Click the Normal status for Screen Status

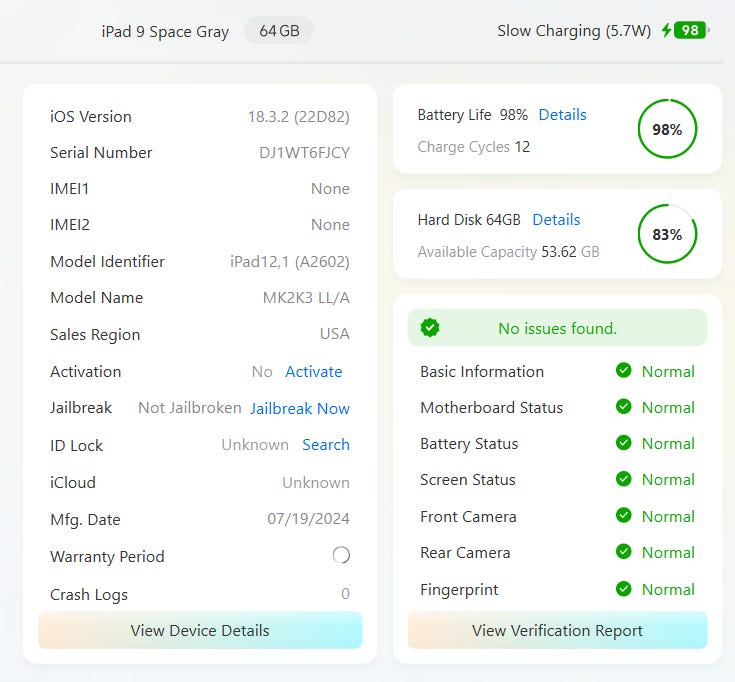[668, 480]
